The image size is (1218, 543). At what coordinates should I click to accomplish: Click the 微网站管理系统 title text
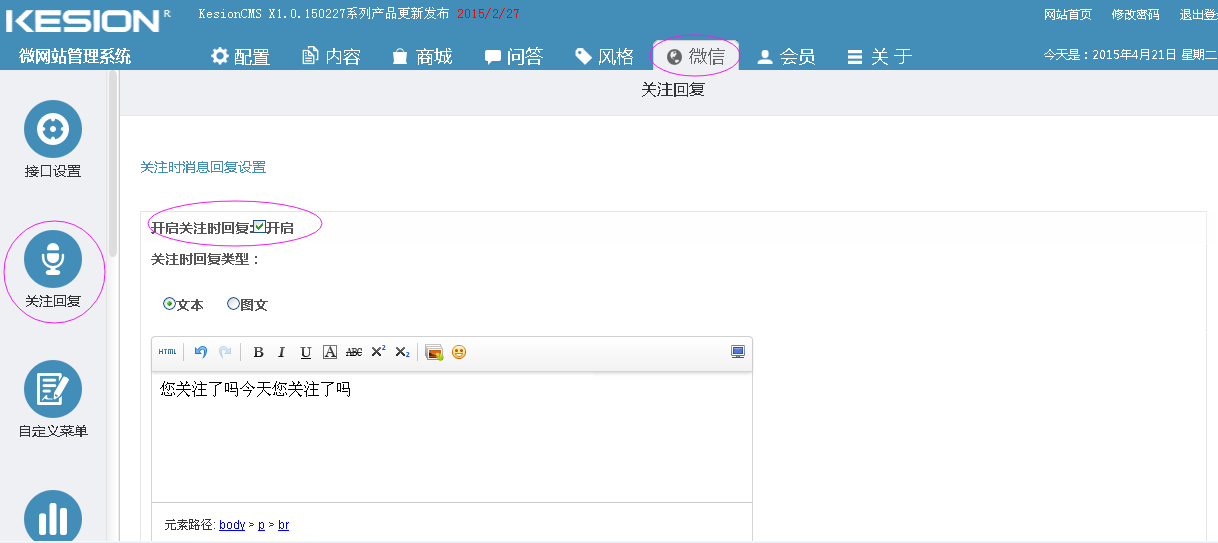[75, 56]
